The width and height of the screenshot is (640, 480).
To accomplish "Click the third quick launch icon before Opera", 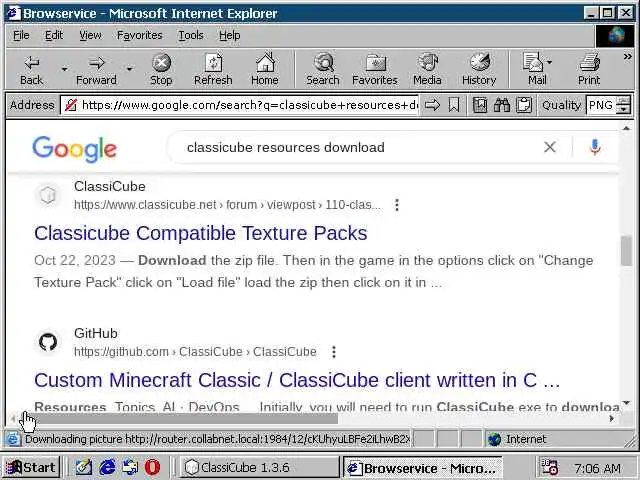I will (130, 467).
